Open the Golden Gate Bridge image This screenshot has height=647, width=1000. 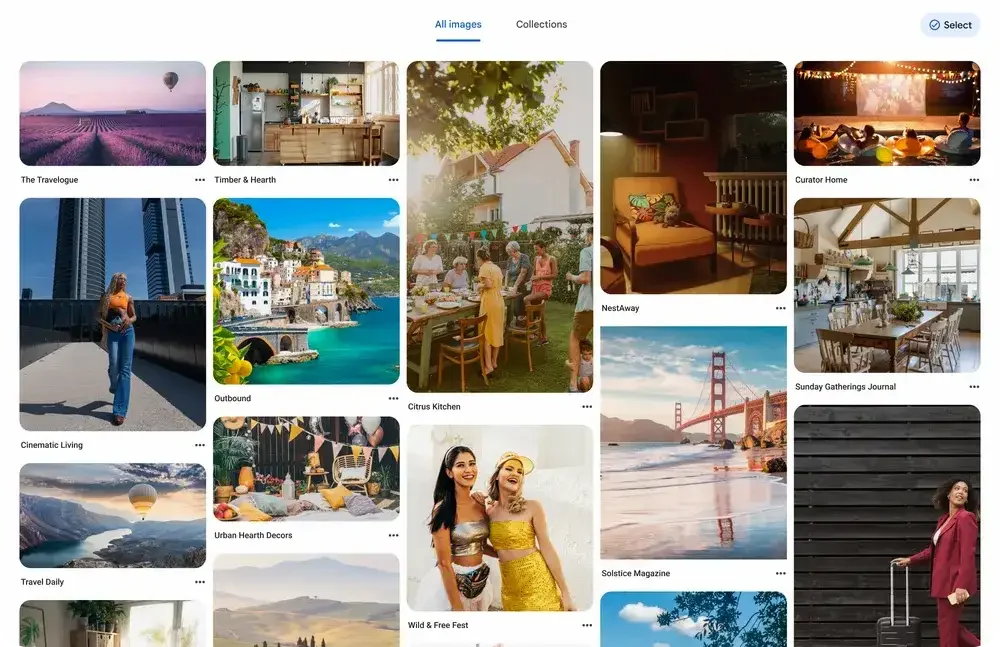[x=693, y=443]
